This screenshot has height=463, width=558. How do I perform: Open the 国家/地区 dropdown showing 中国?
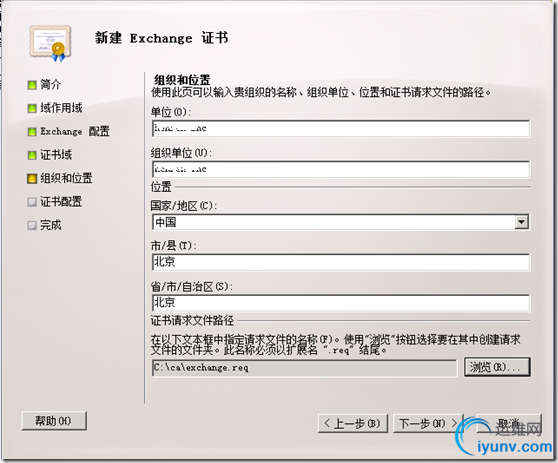[341, 222]
